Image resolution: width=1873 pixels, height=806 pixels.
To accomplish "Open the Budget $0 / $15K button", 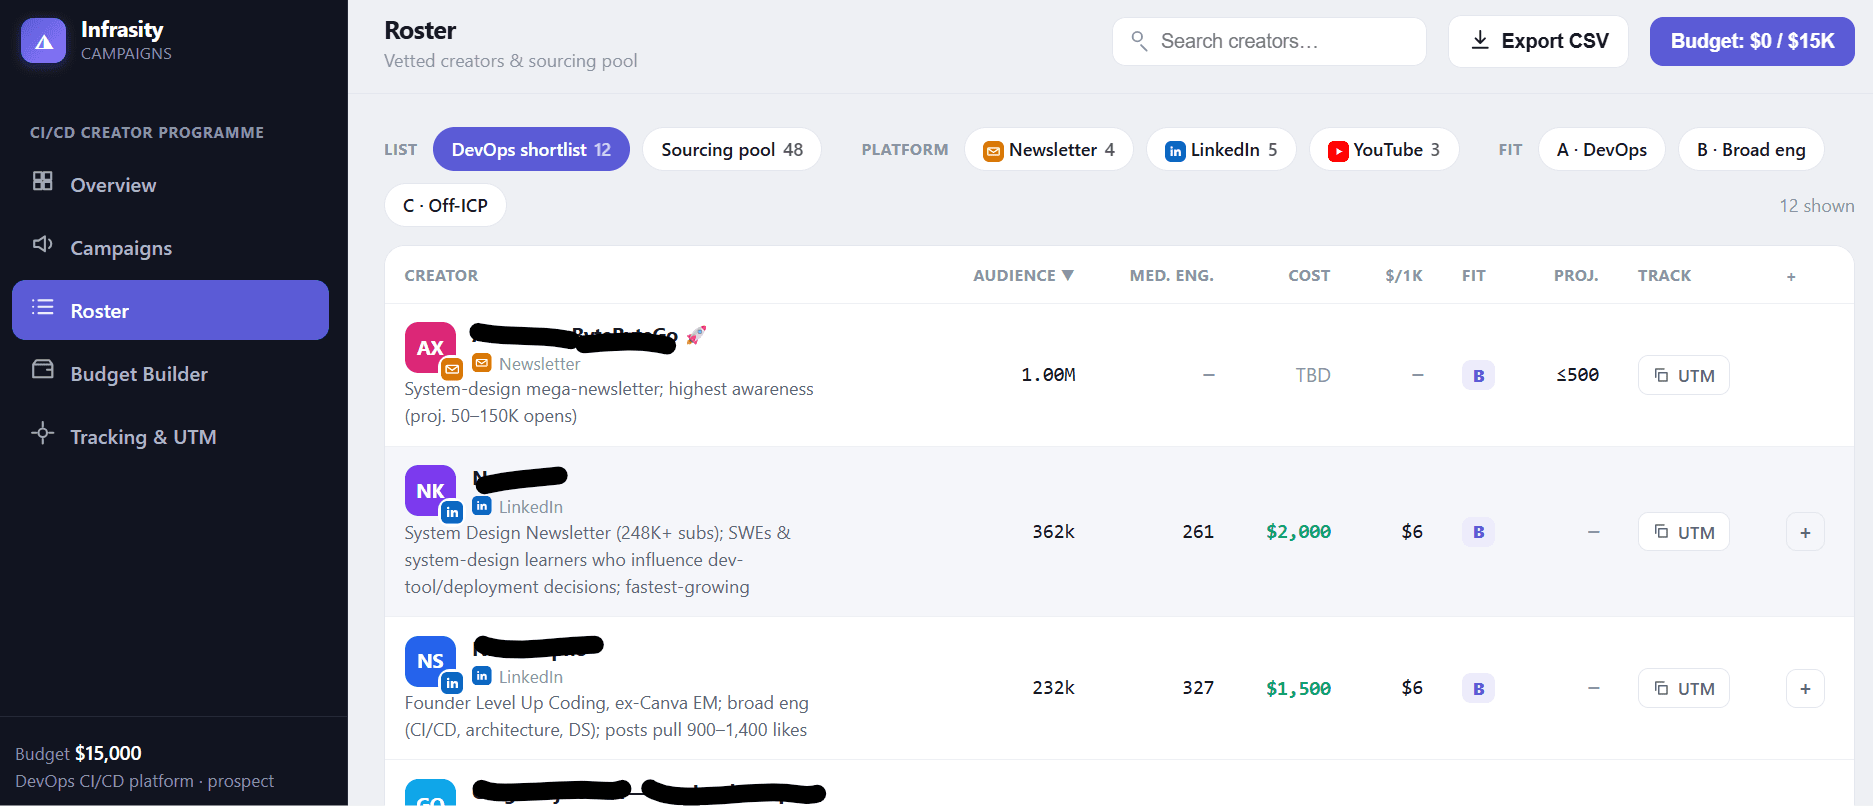I will pyautogui.click(x=1752, y=41).
